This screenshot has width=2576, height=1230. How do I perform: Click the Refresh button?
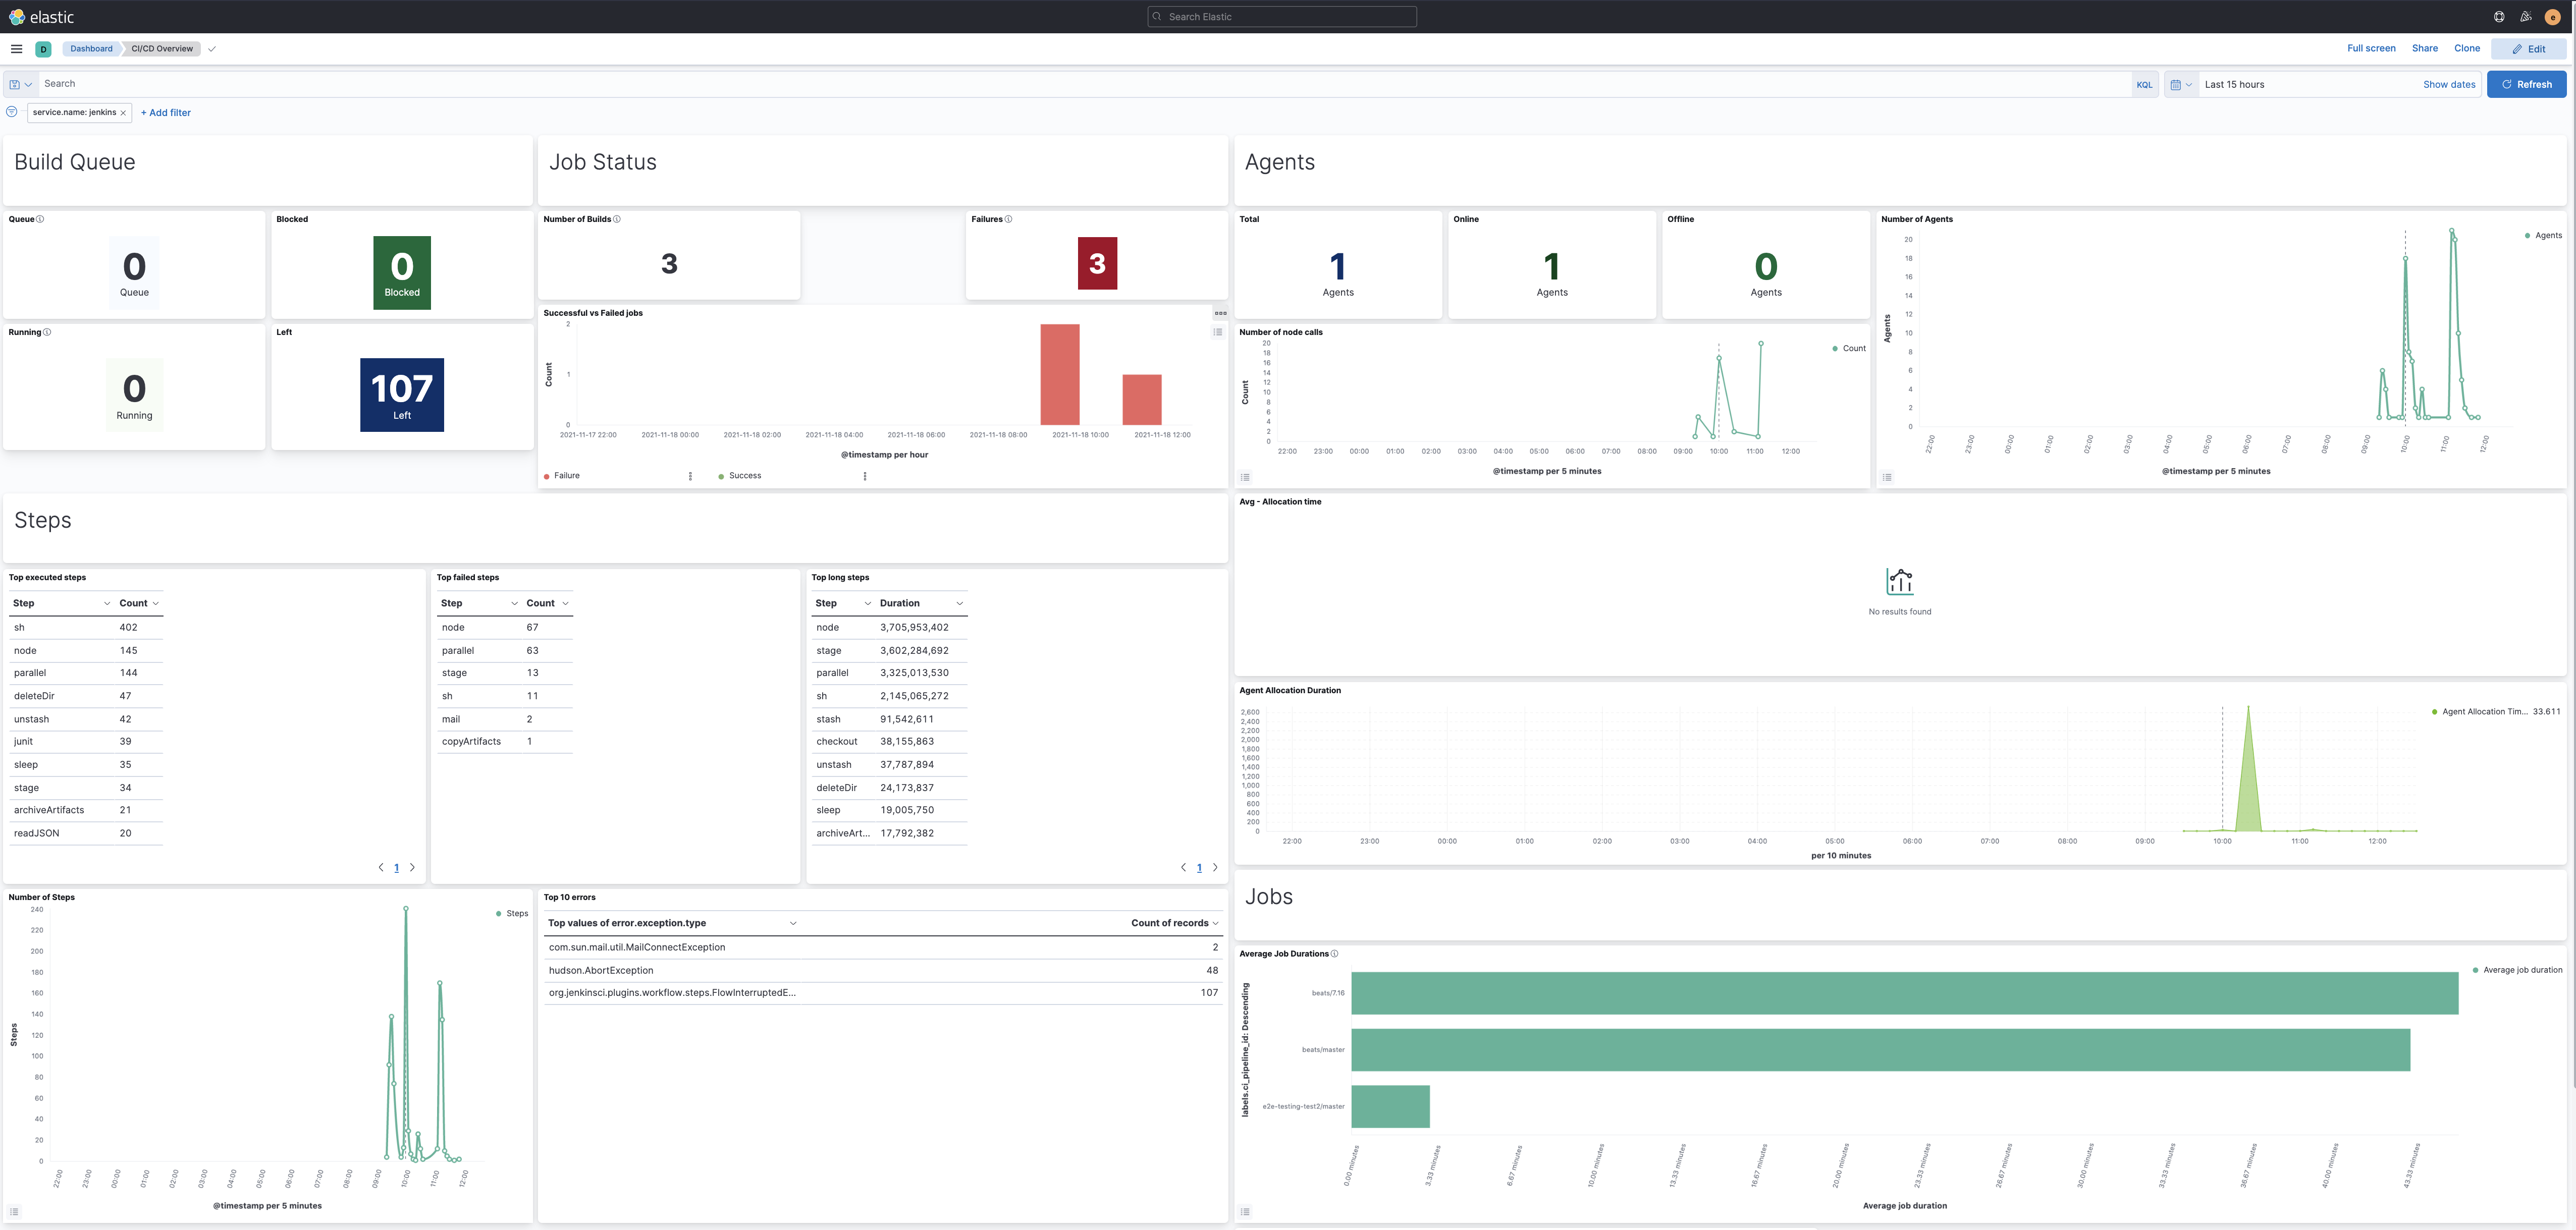click(2527, 84)
